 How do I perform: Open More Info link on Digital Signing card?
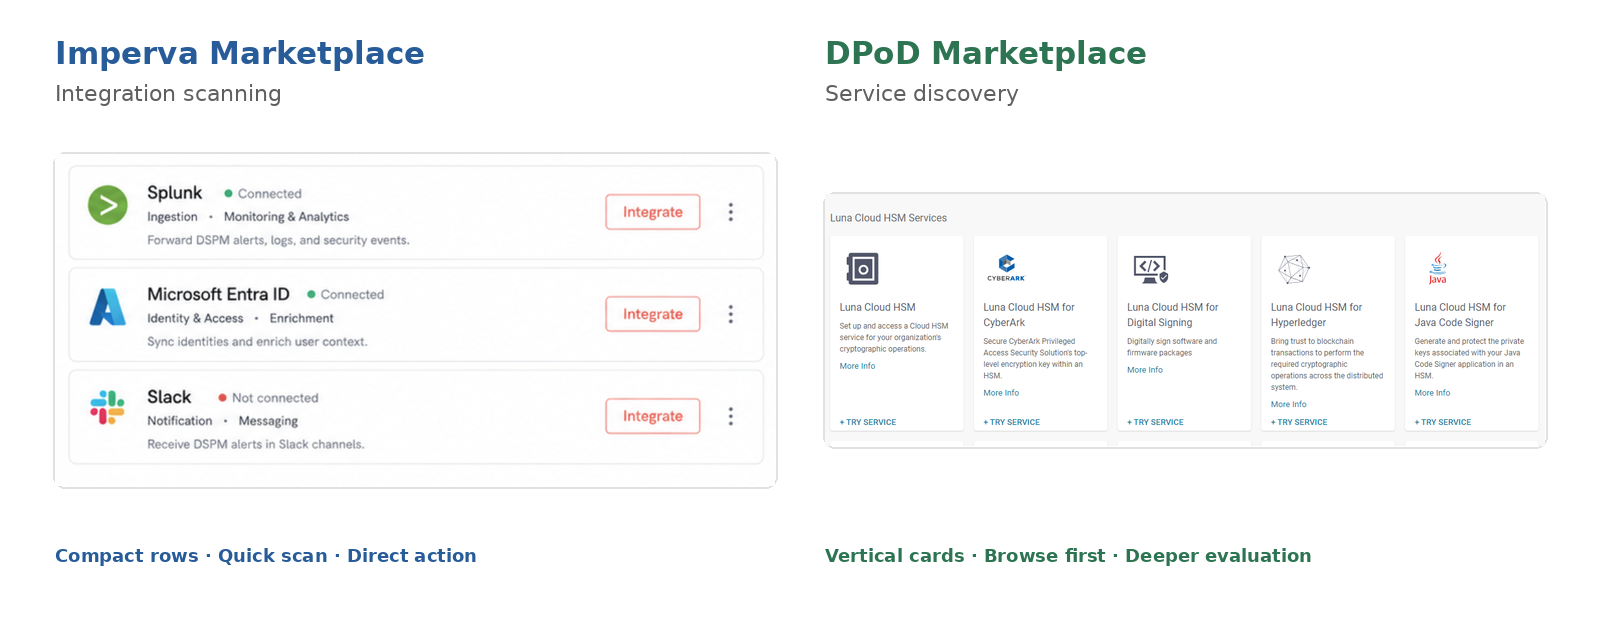[x=1145, y=370]
